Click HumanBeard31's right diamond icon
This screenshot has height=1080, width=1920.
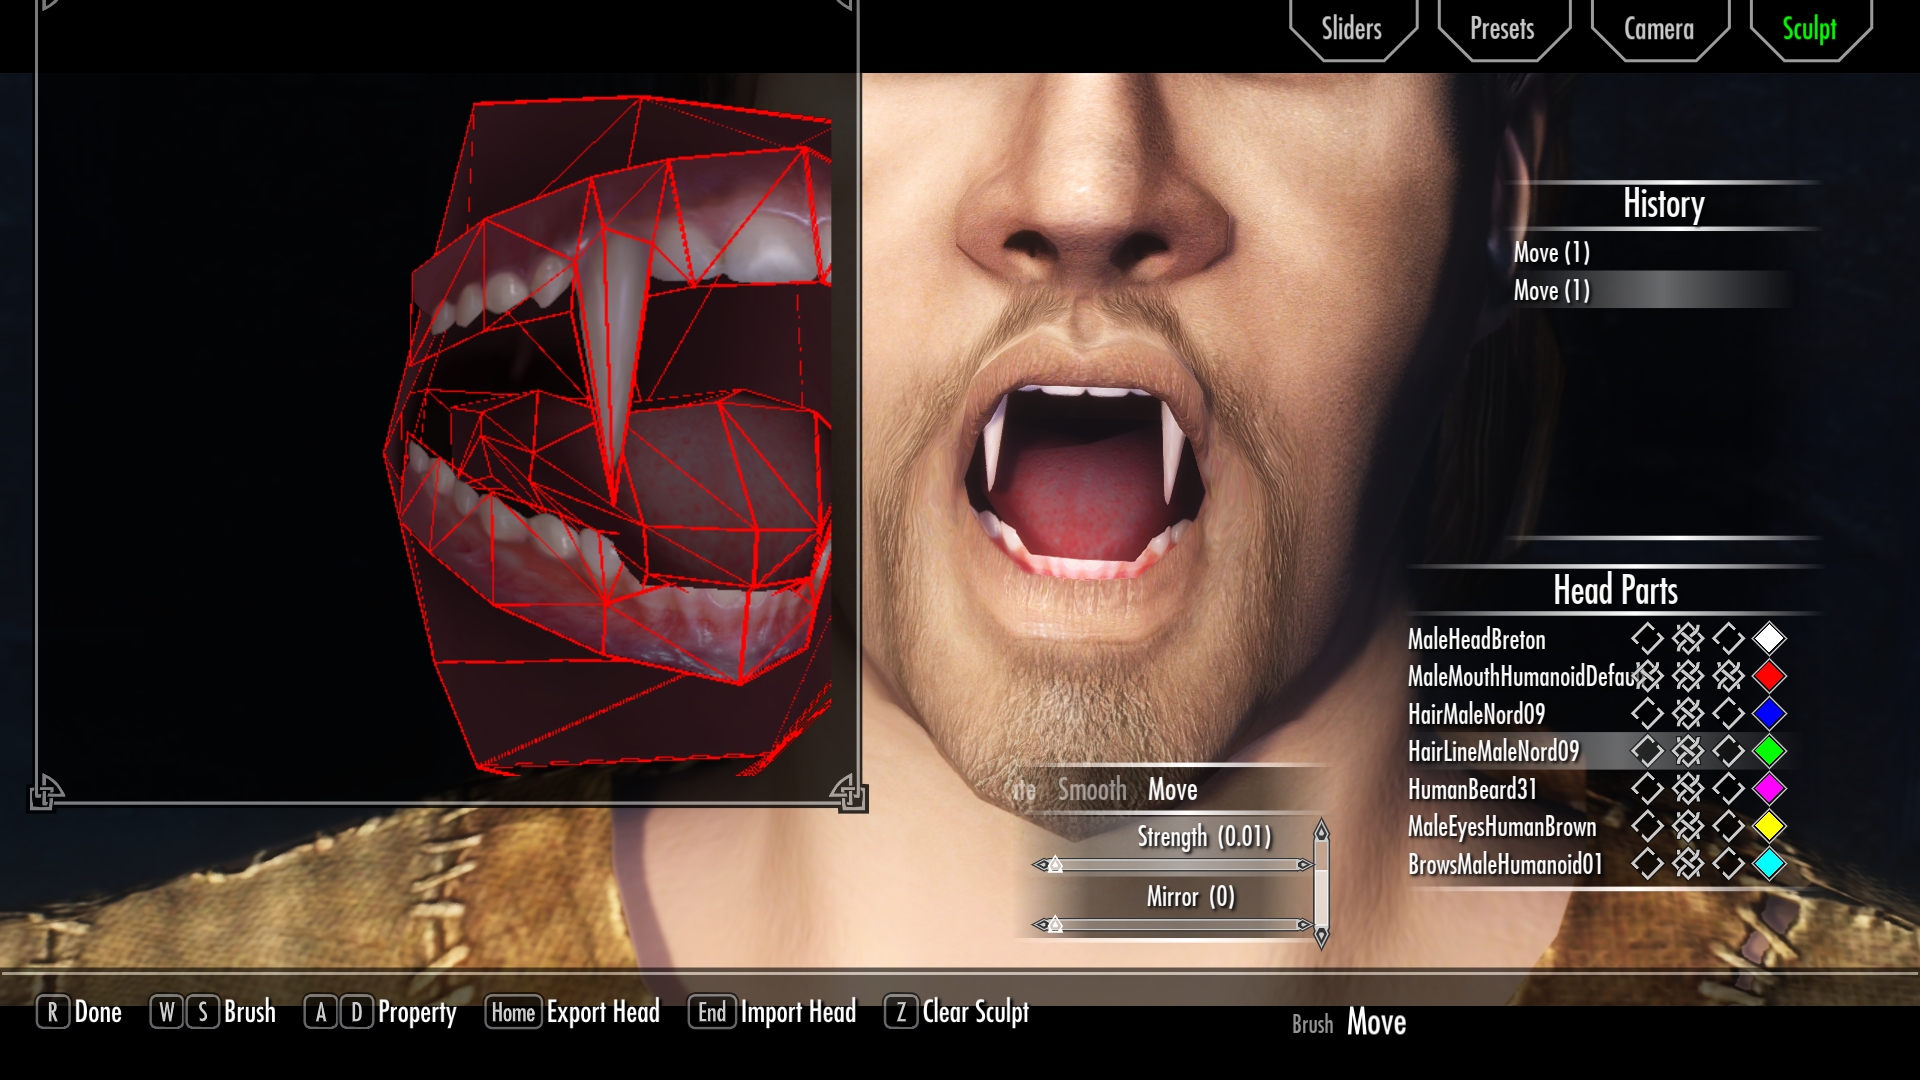(1728, 789)
